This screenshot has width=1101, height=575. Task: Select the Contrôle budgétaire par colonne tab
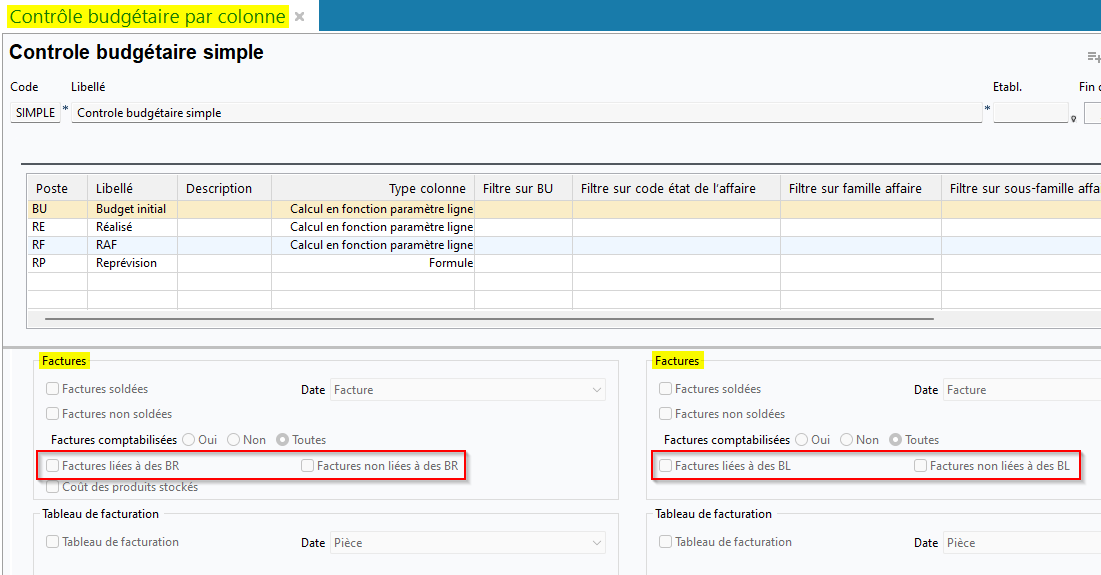pos(148,17)
